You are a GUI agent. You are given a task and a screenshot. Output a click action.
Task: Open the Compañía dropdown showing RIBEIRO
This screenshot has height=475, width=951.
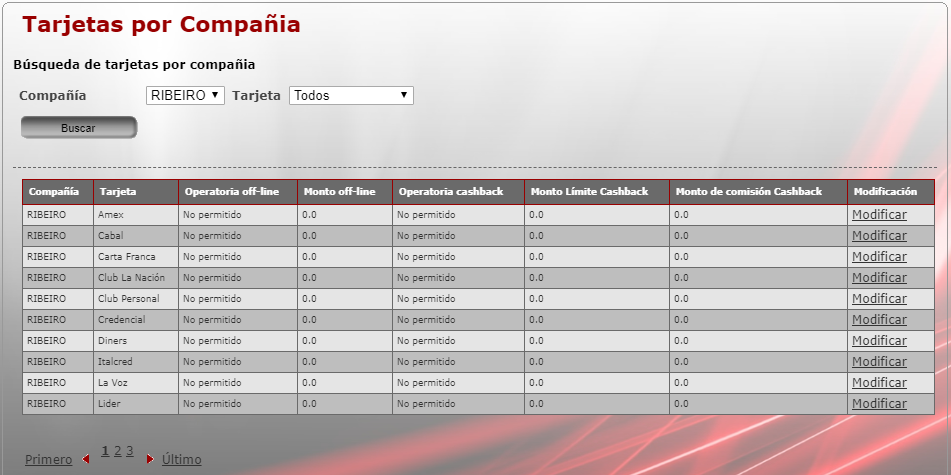(185, 95)
